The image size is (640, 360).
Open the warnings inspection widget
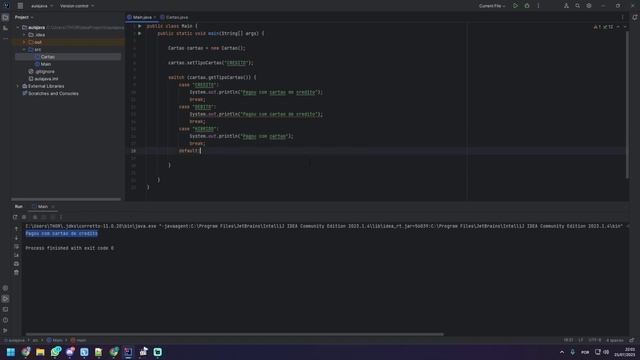(603, 27)
